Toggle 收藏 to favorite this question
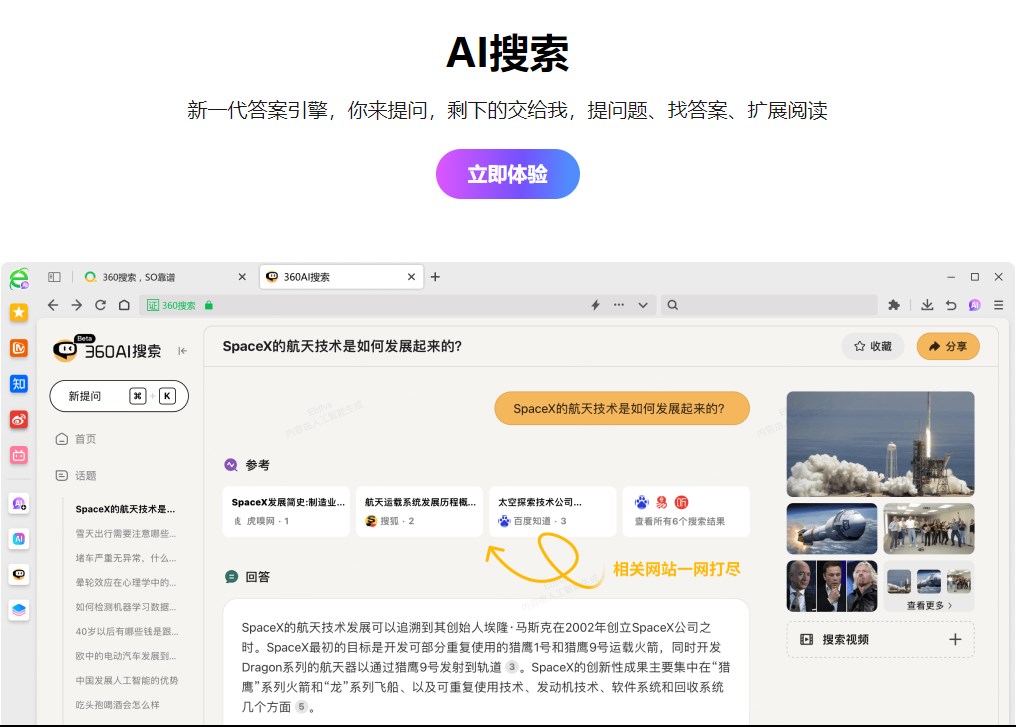This screenshot has width=1016, height=727. click(x=872, y=346)
